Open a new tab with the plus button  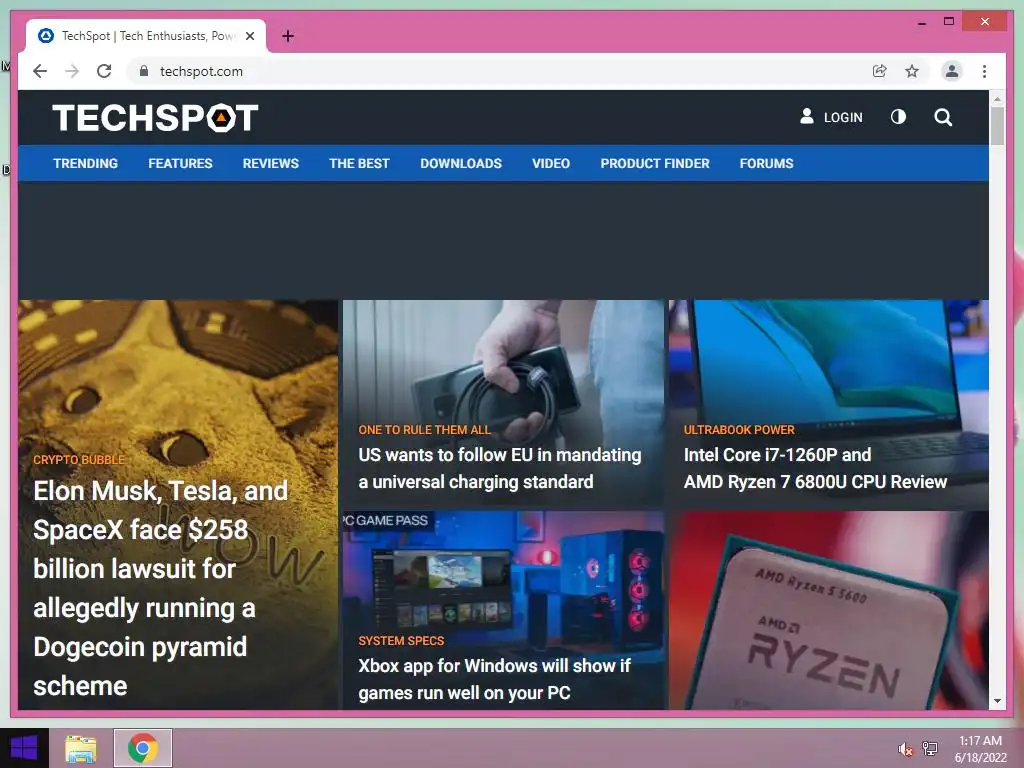288,36
